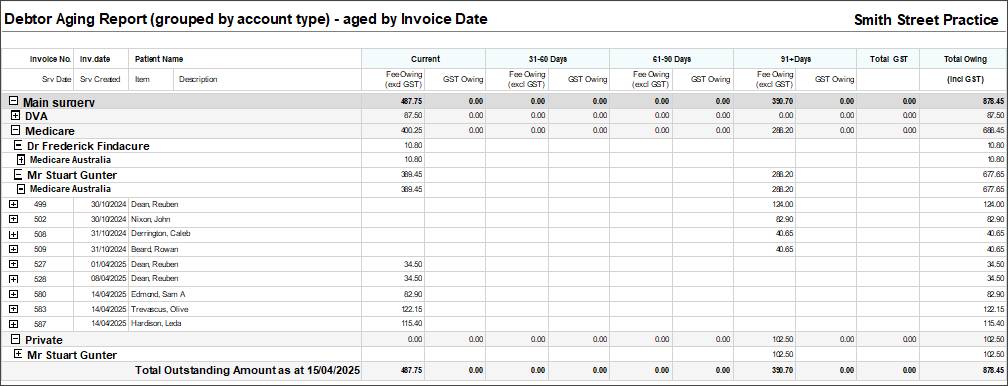
Task: Collapse Mr Stuart Gunter under Medicare
Action: click(18, 174)
